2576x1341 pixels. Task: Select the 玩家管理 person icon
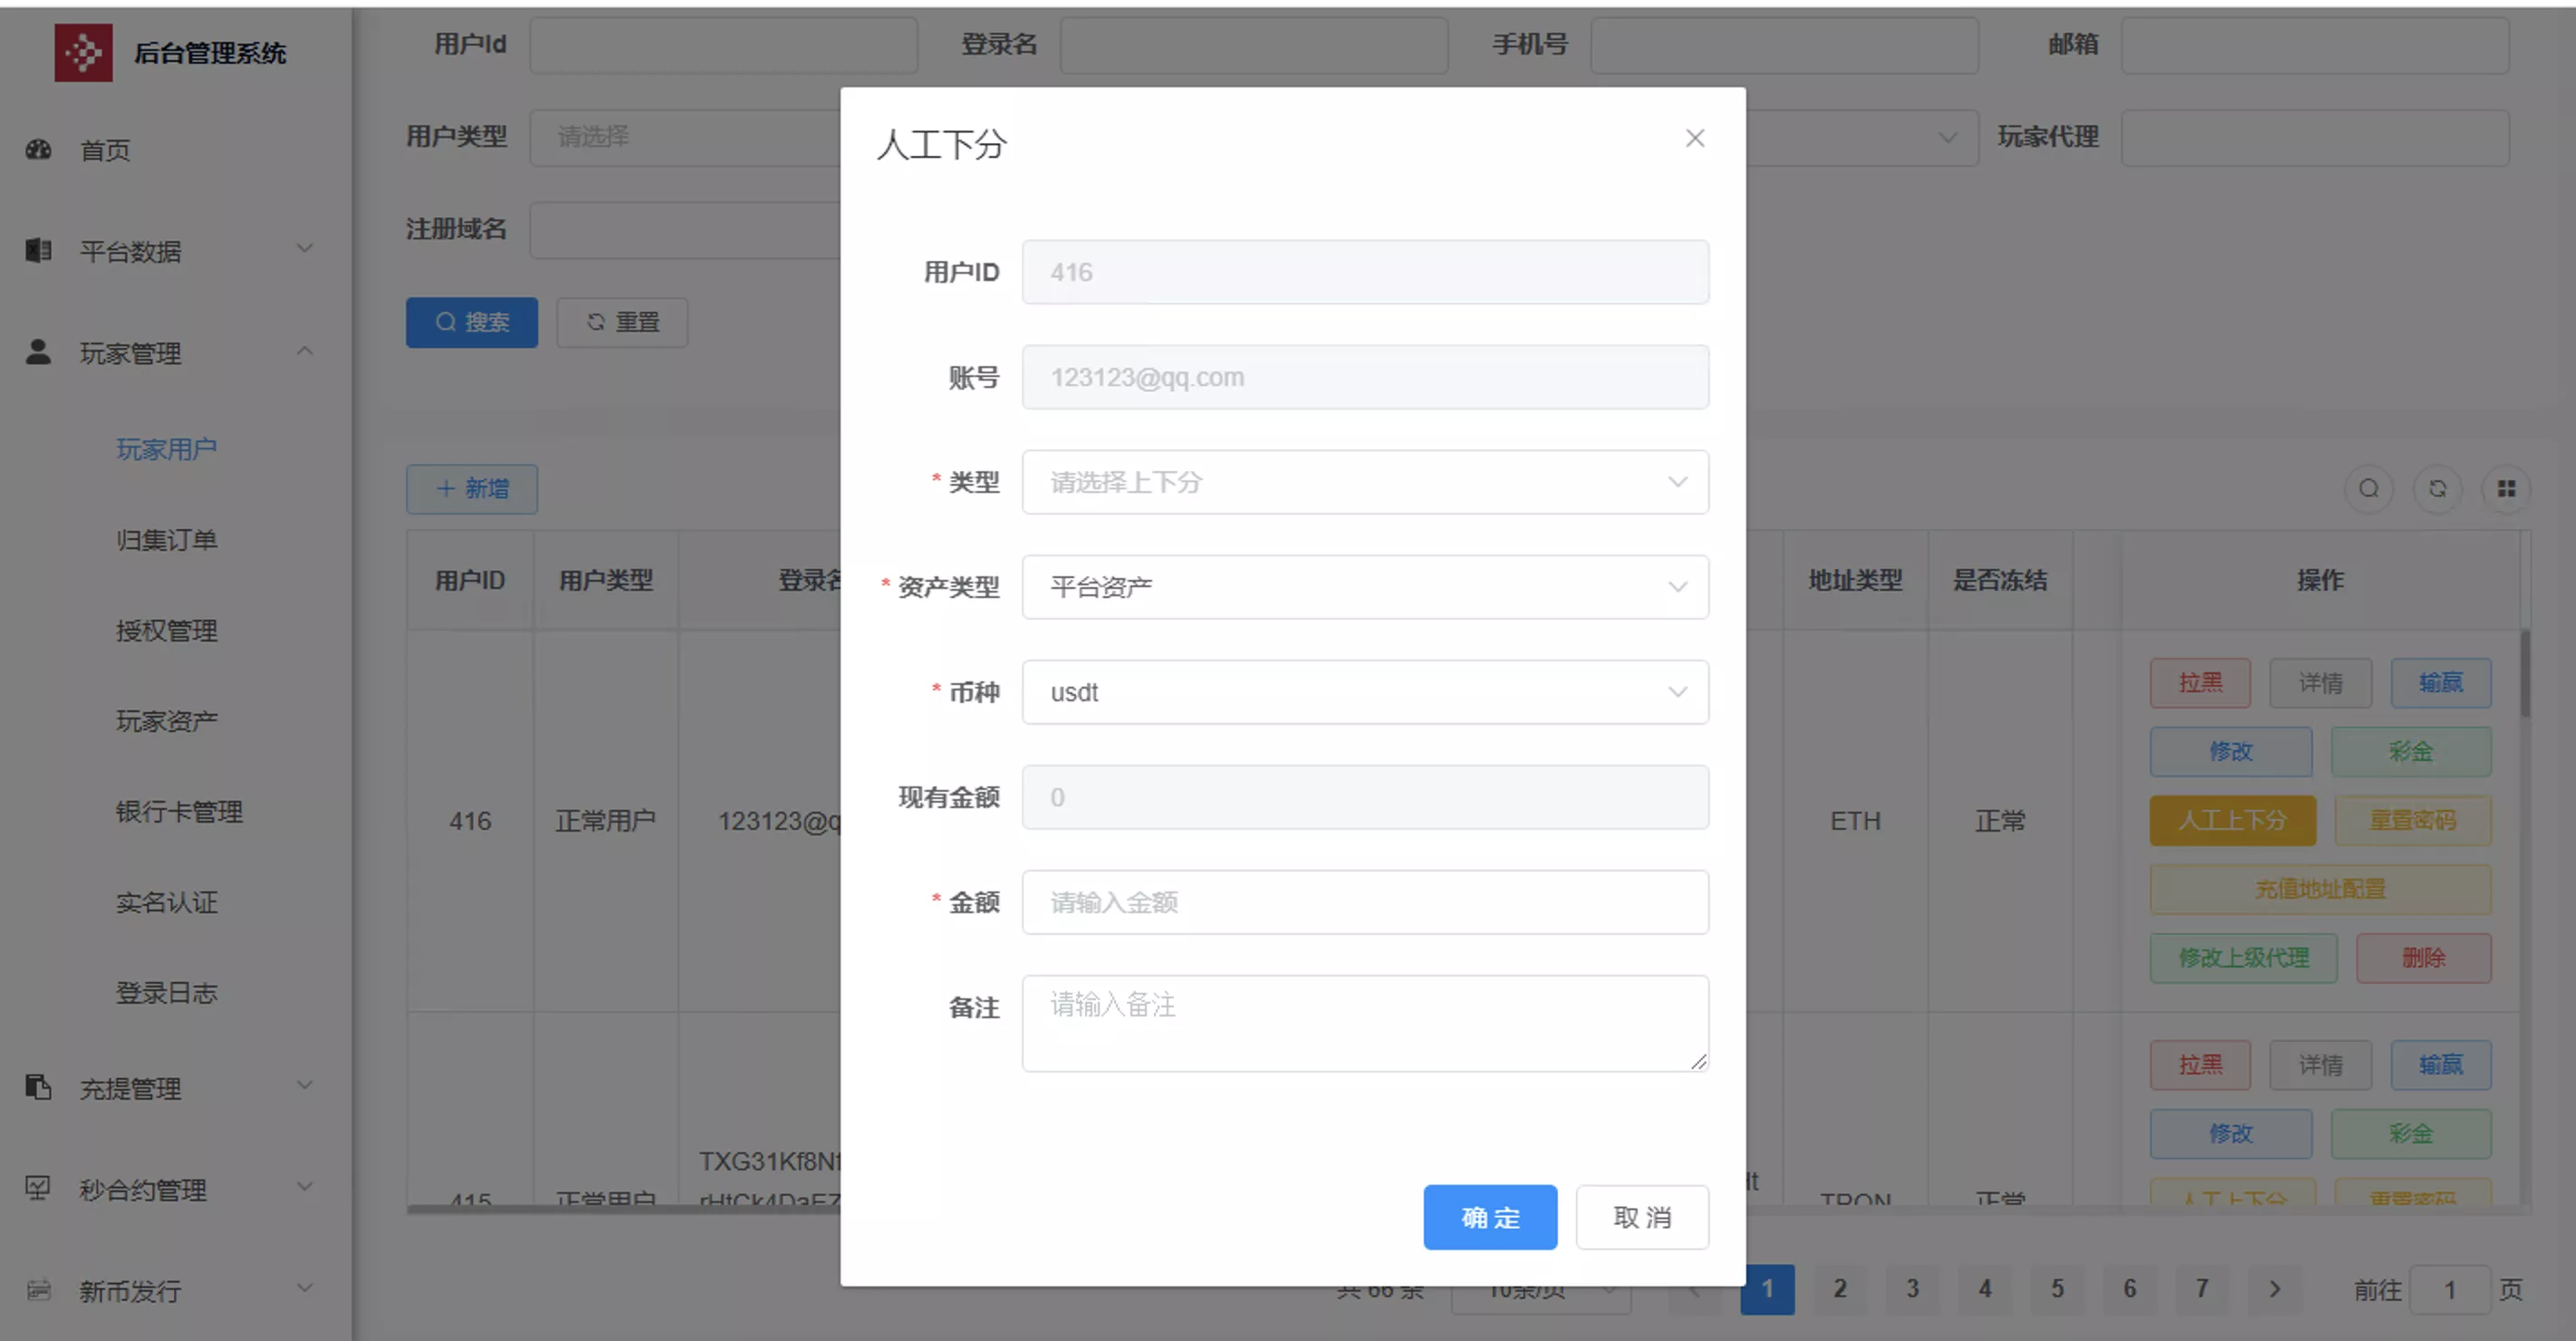38,352
